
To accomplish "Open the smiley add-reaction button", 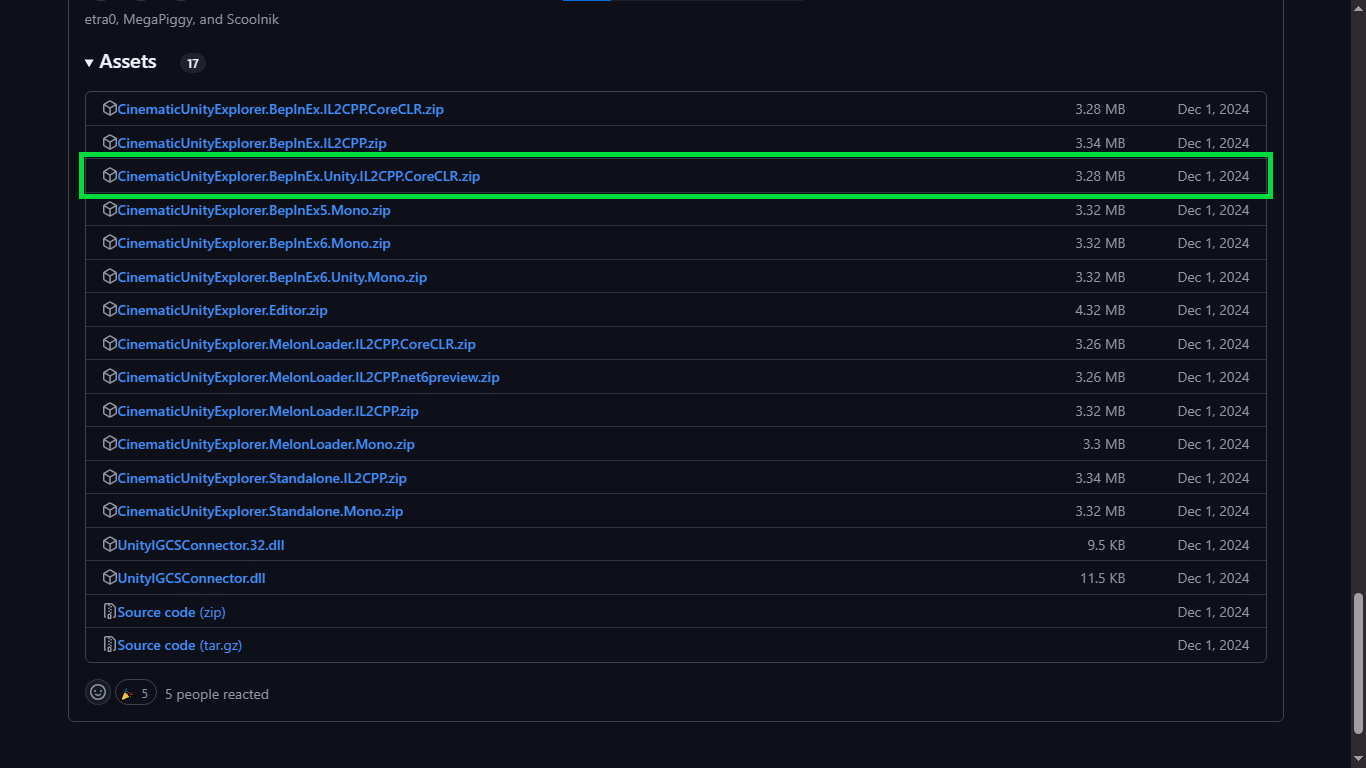I will tap(98, 692).
